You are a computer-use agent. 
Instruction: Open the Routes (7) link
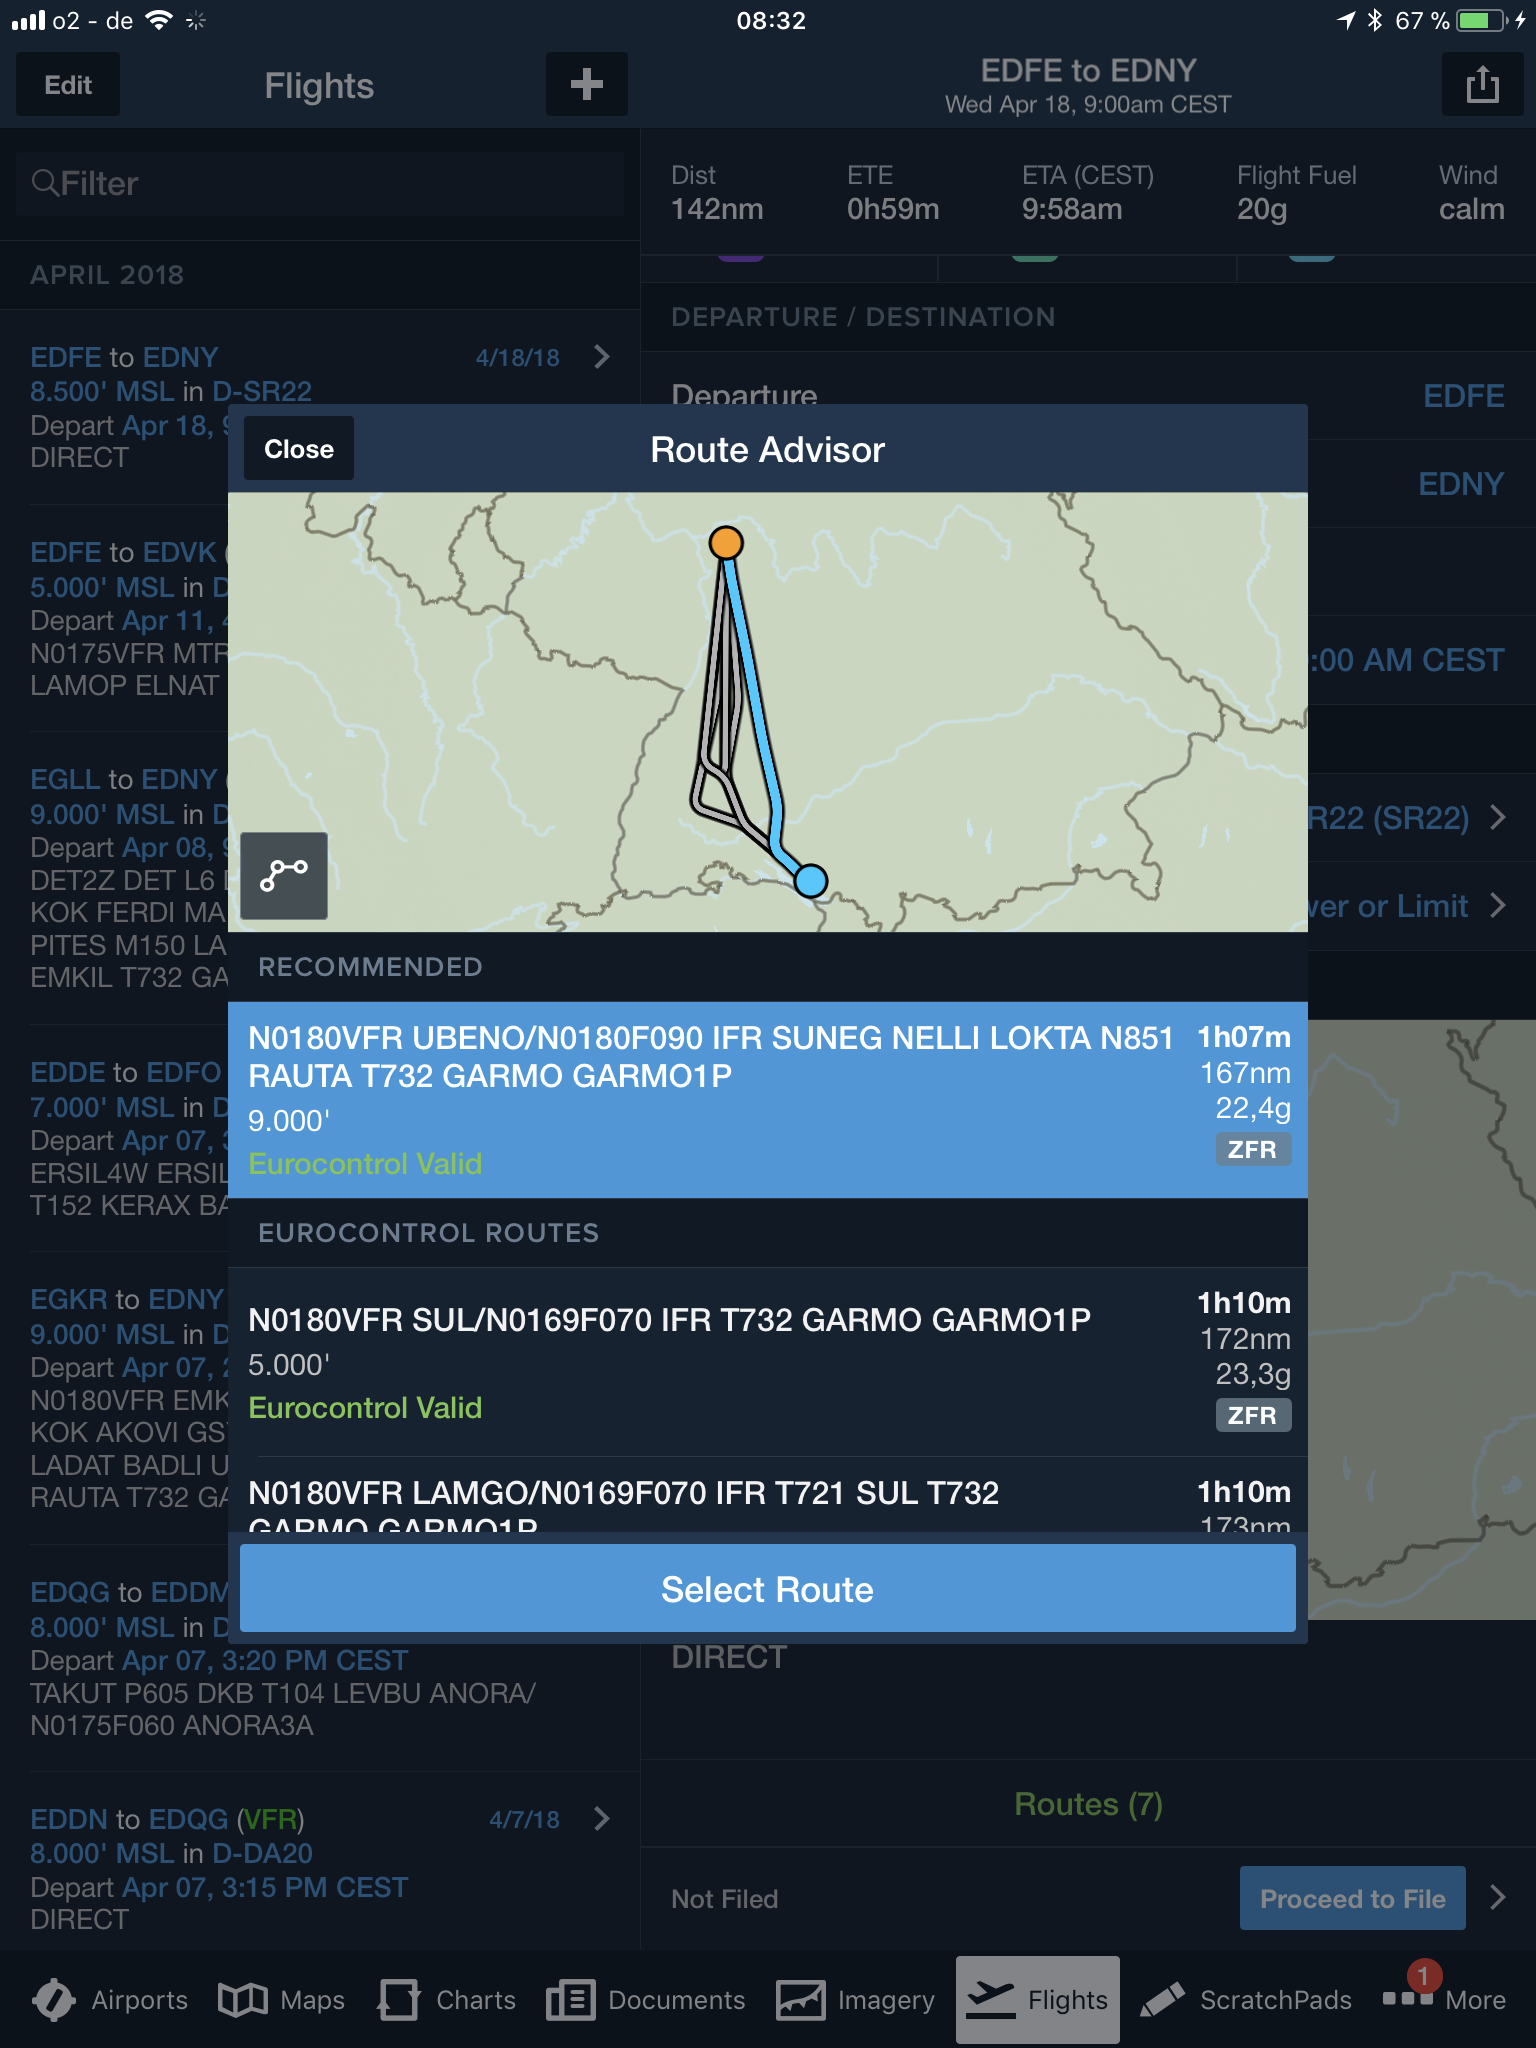point(1088,1804)
